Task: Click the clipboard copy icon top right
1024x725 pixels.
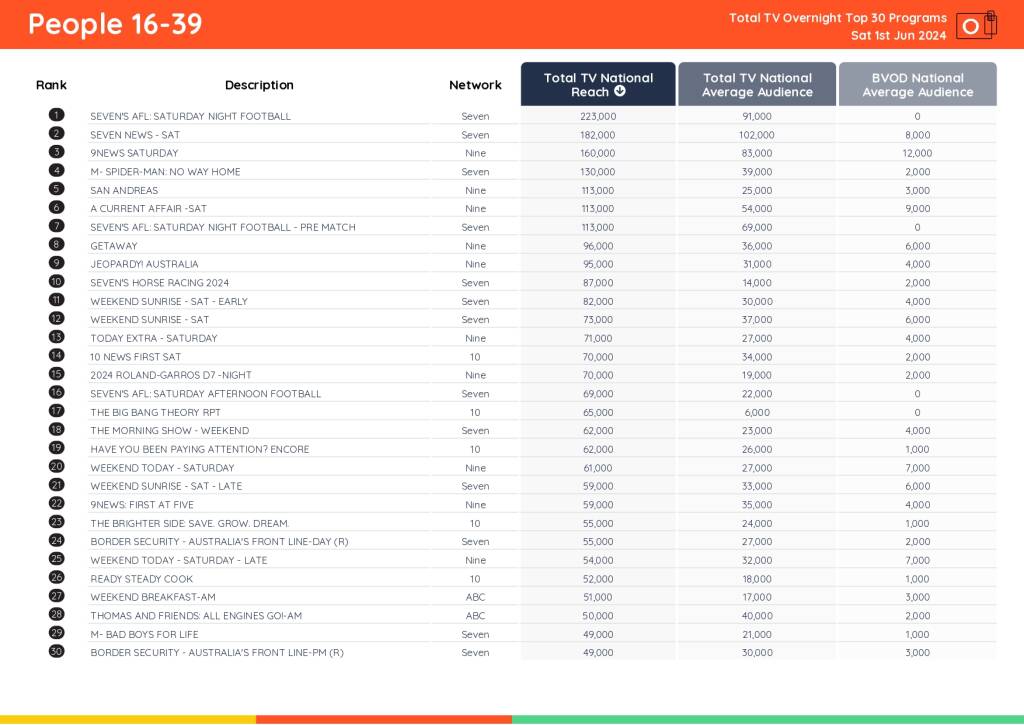Action: pyautogui.click(x=990, y=22)
